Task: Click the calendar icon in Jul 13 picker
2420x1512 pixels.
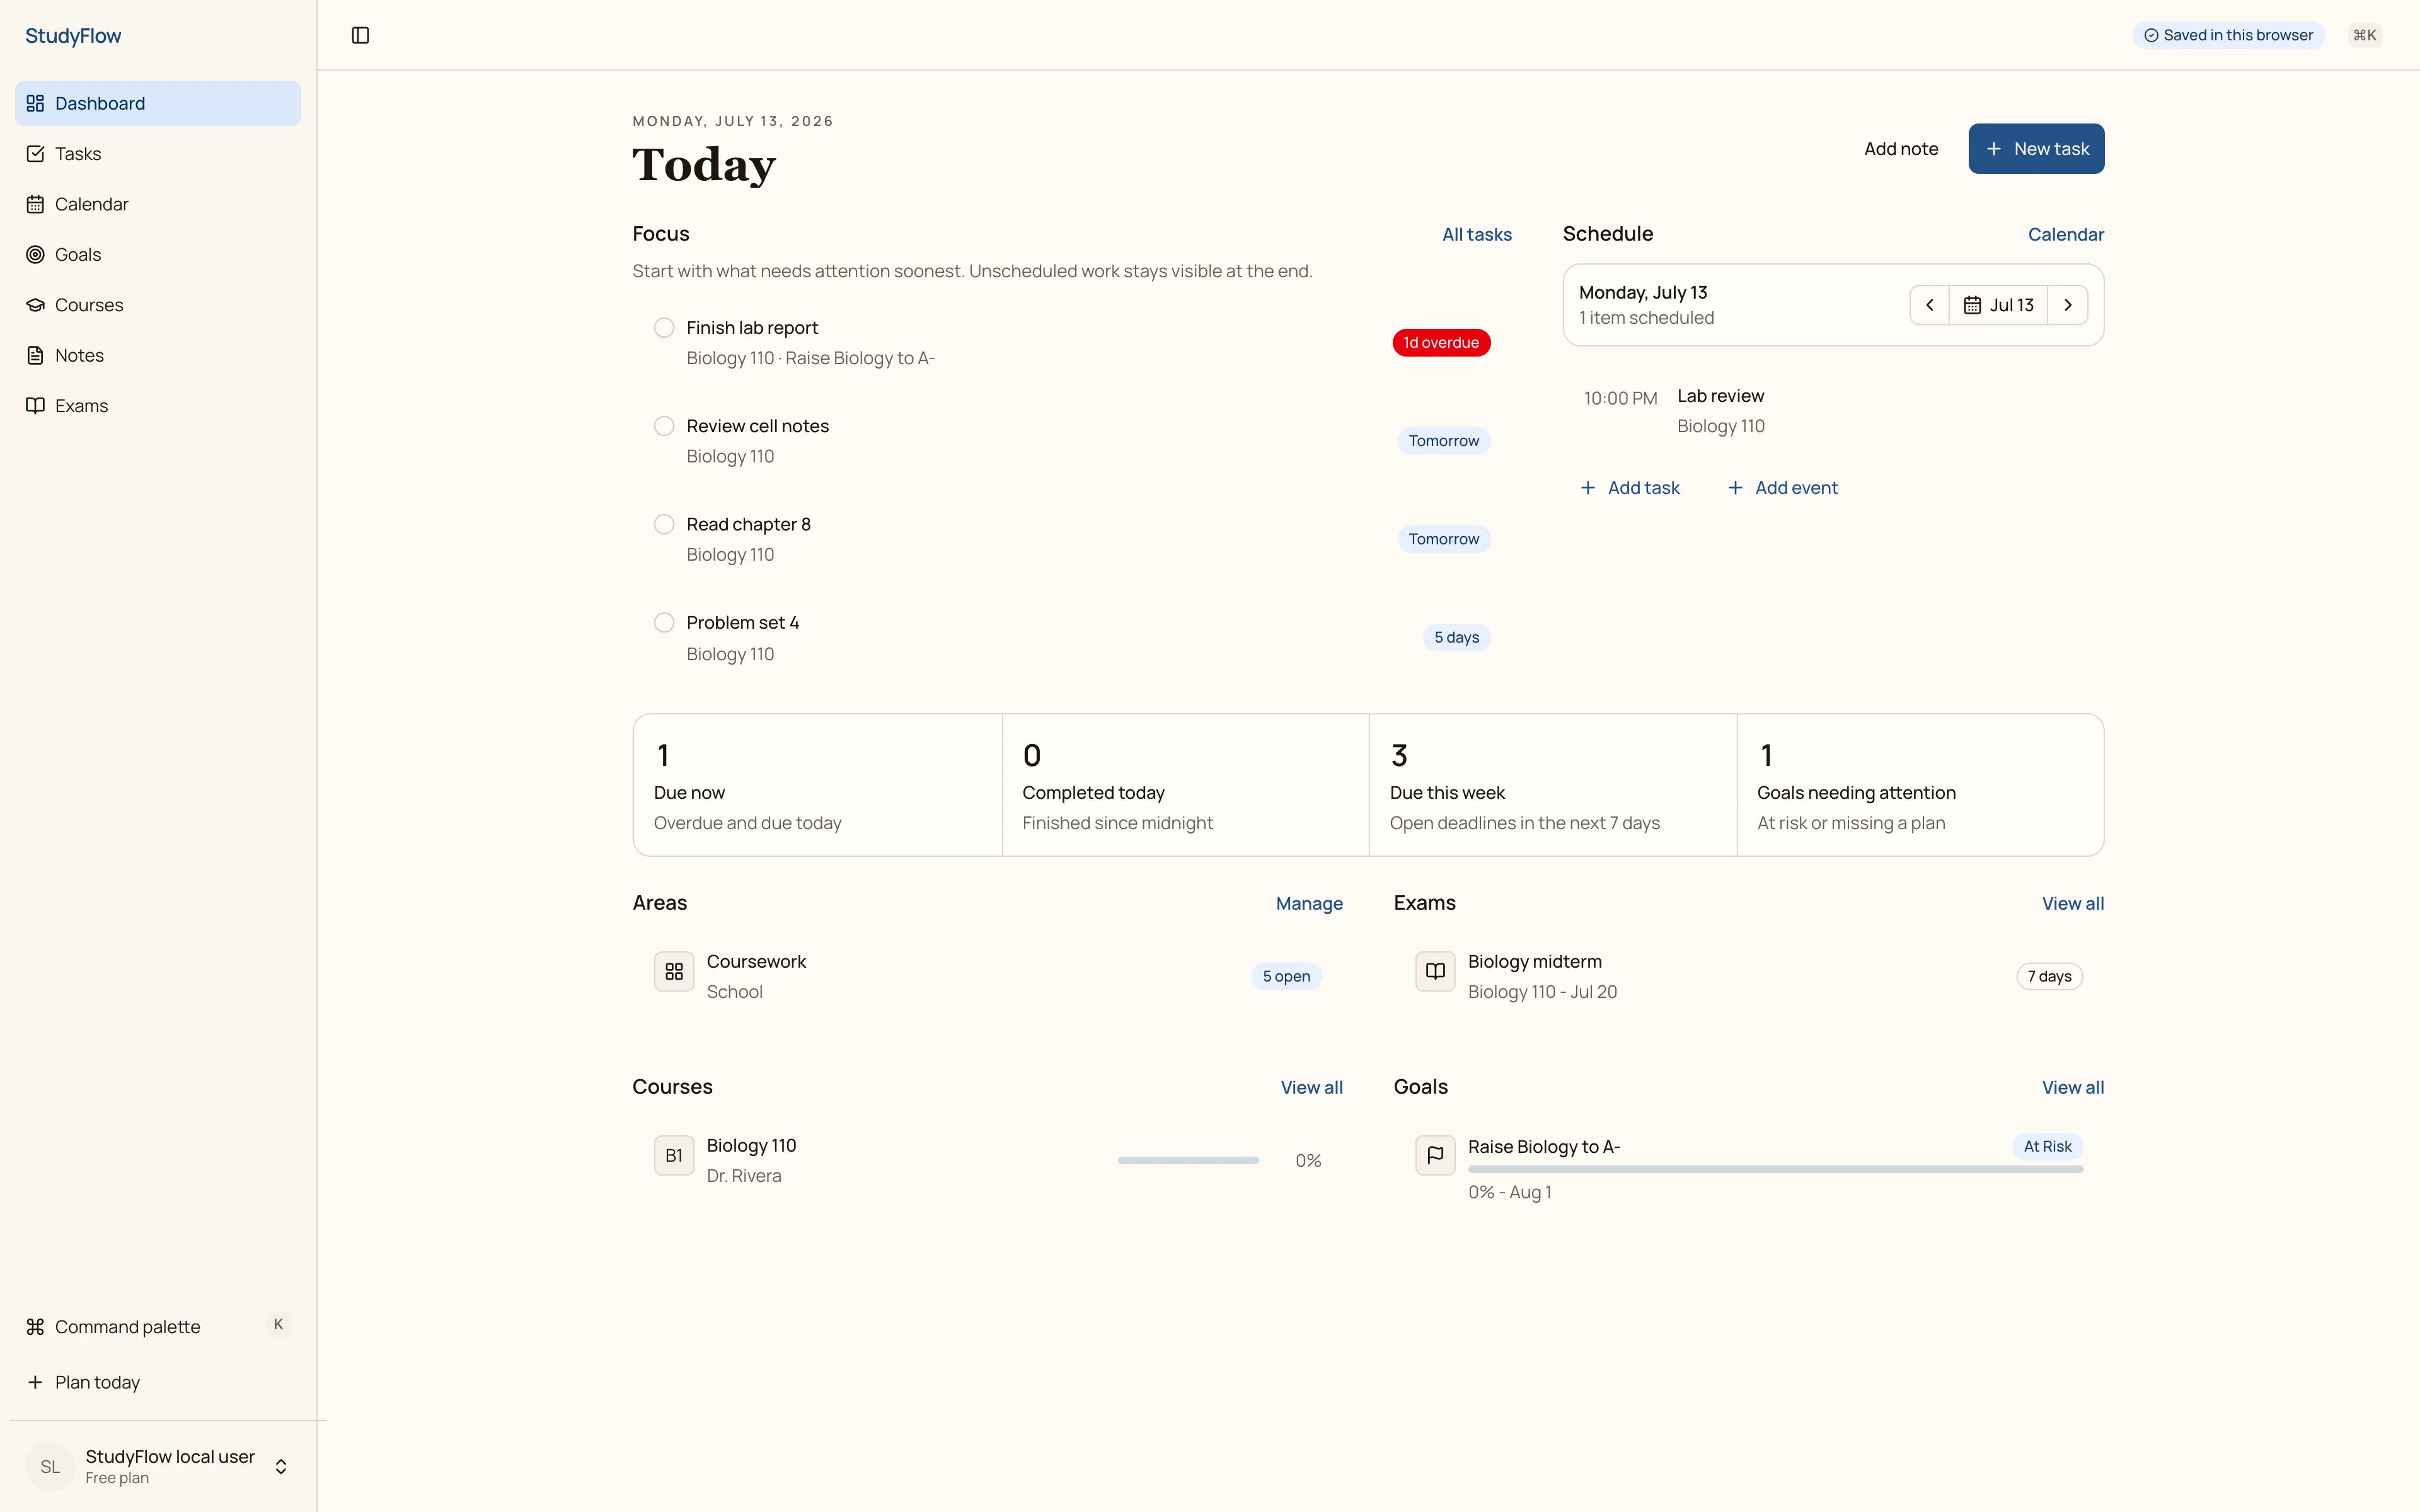Action: point(1972,305)
